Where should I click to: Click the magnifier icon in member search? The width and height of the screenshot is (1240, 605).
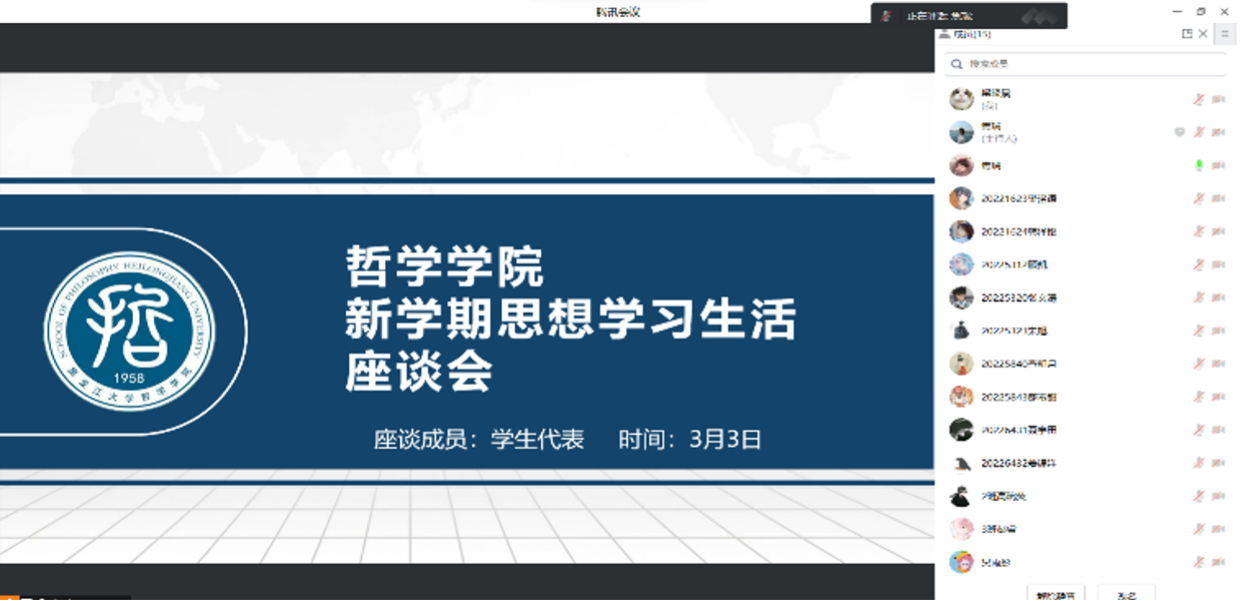(958, 64)
